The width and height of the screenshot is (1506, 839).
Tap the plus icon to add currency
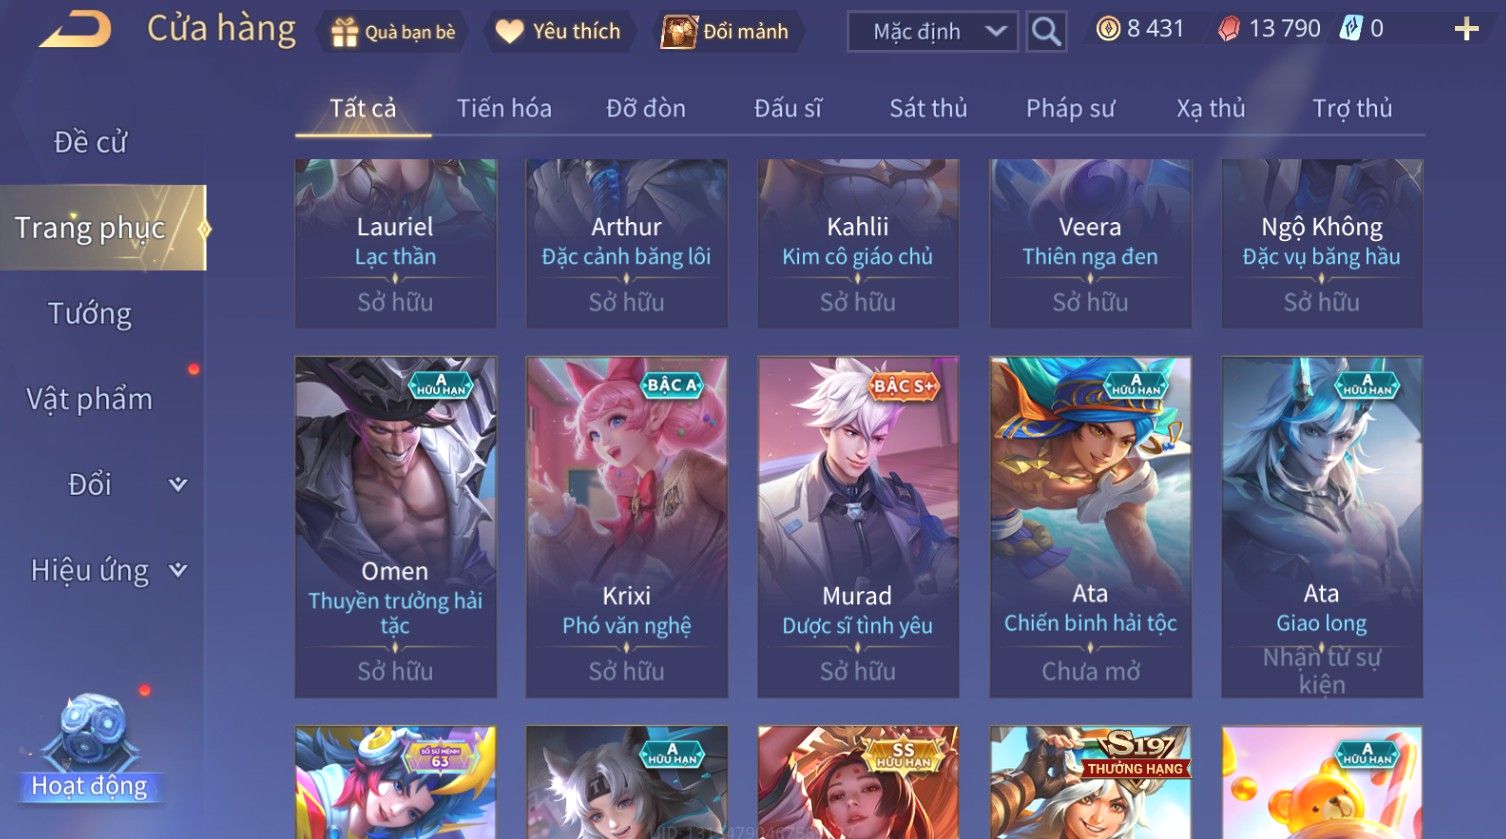click(x=1466, y=29)
